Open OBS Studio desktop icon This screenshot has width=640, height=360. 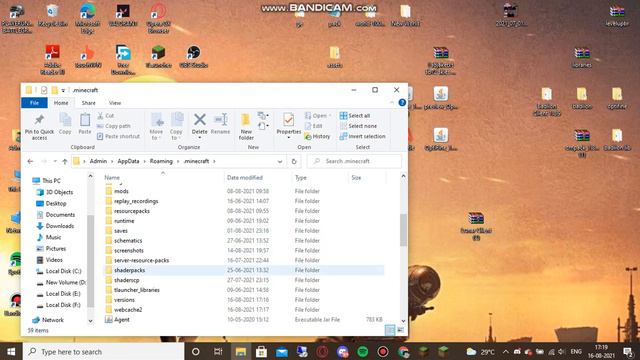click(x=193, y=57)
